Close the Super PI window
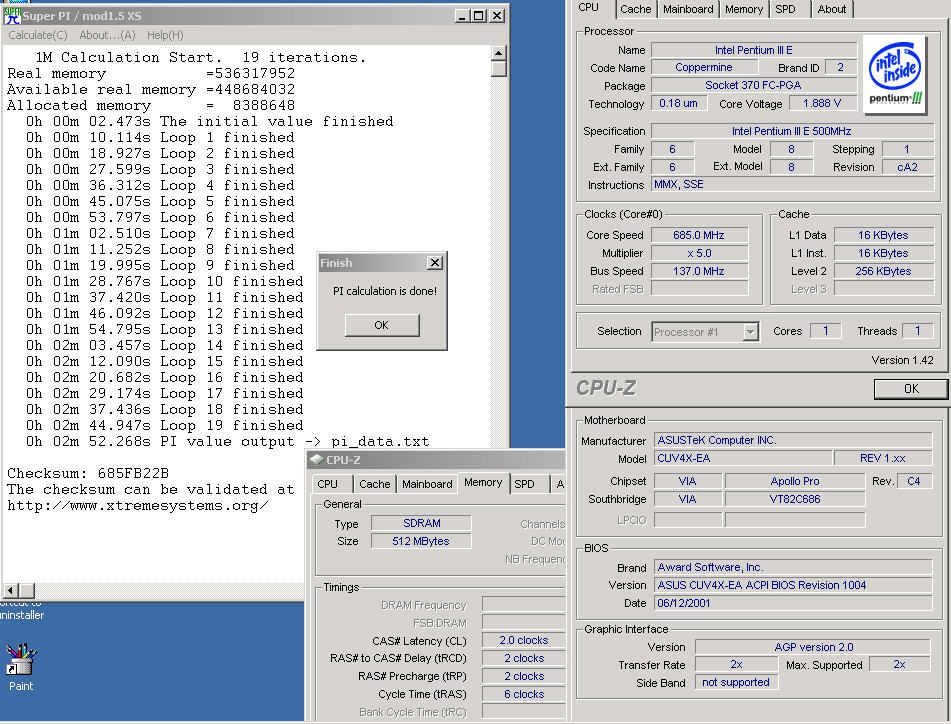951x724 pixels. click(497, 16)
